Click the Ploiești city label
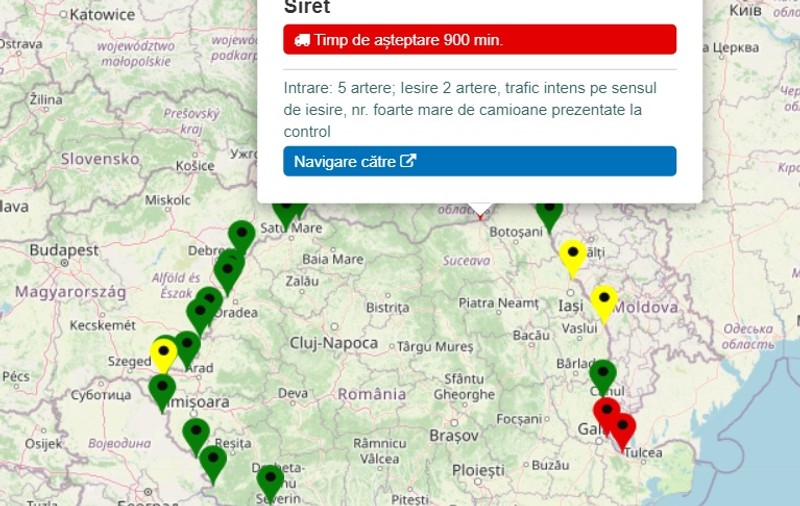This screenshot has height=506, width=800. tap(478, 470)
